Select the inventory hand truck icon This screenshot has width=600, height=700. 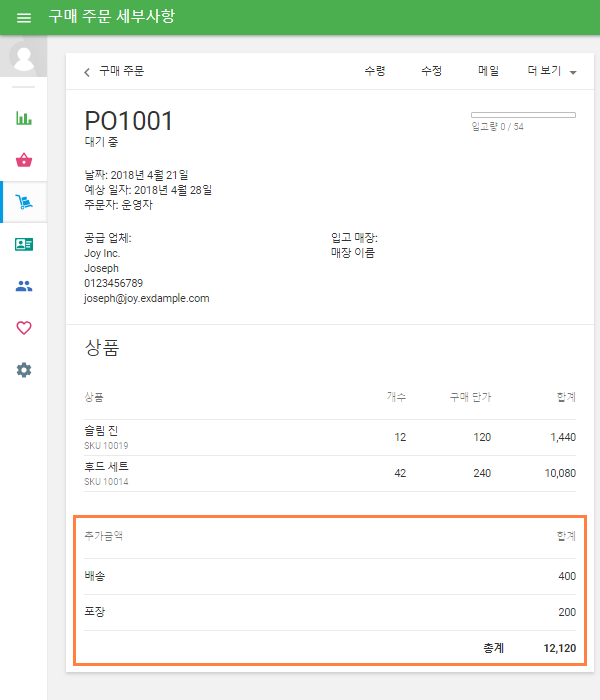24,202
